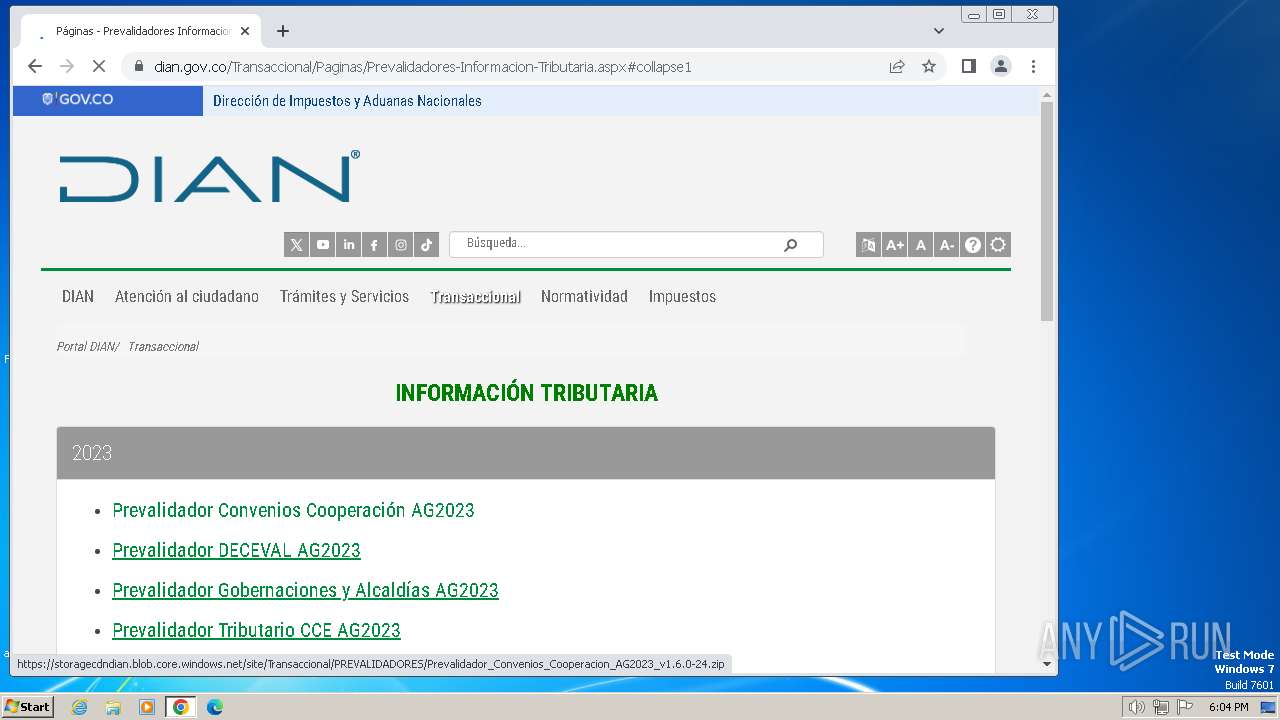Image resolution: width=1280 pixels, height=720 pixels.
Task: Click the INFORMACIÓN TRIBUTARIA heading
Action: (527, 393)
